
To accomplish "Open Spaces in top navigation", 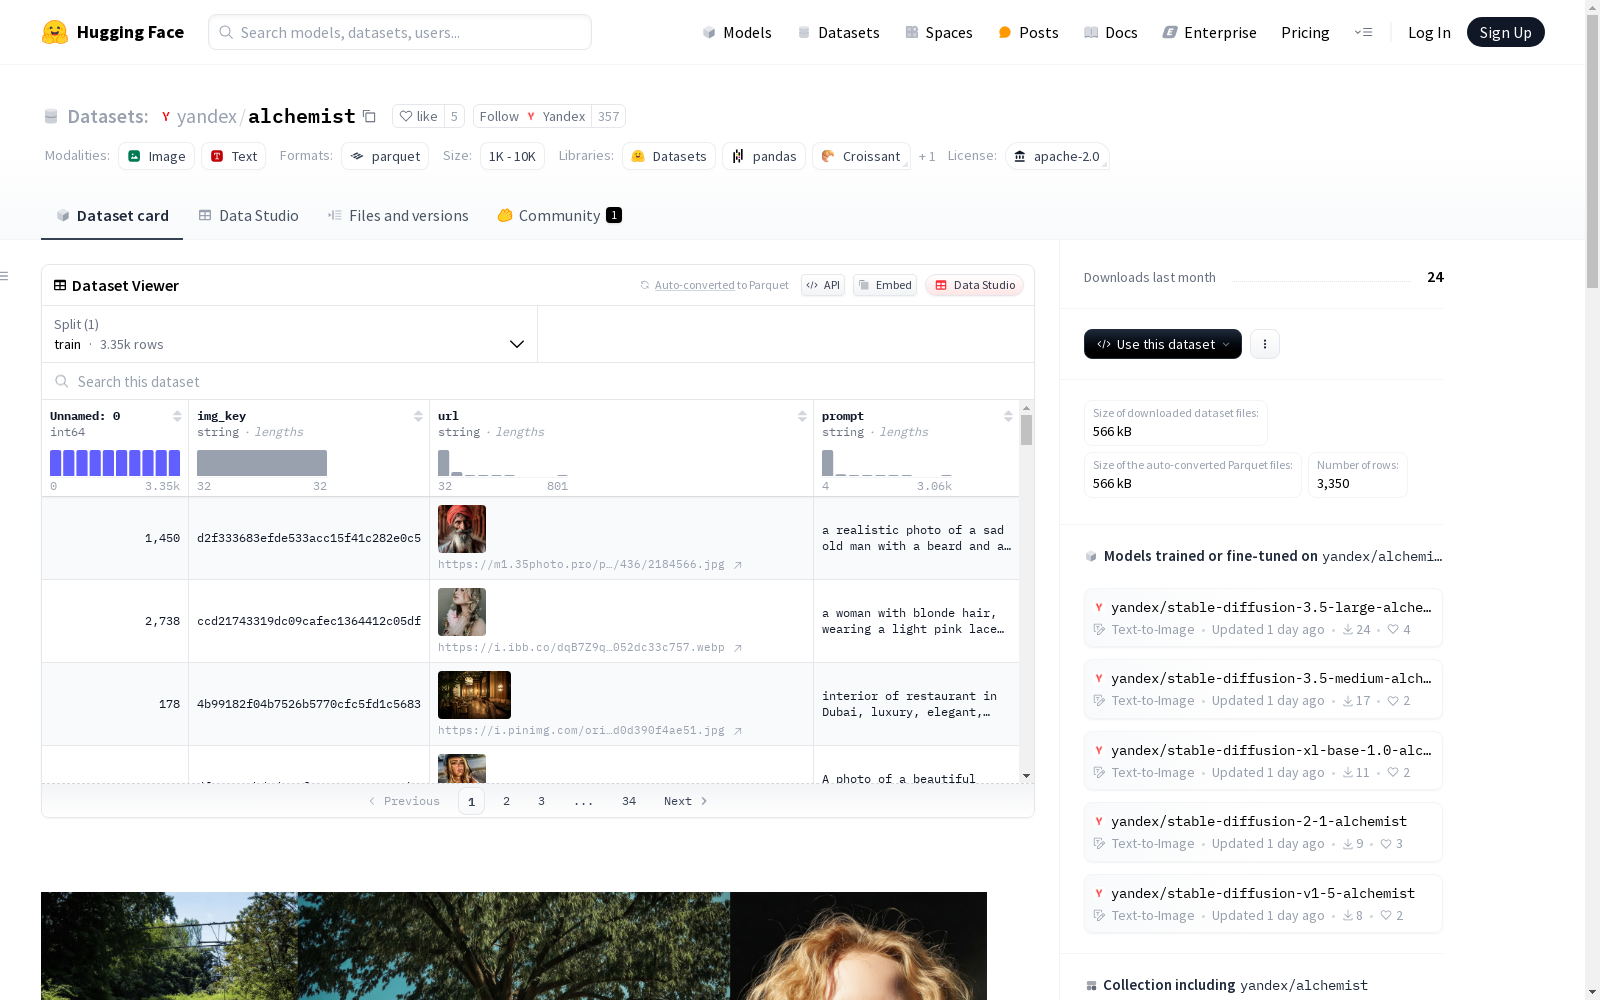I will pos(939,32).
